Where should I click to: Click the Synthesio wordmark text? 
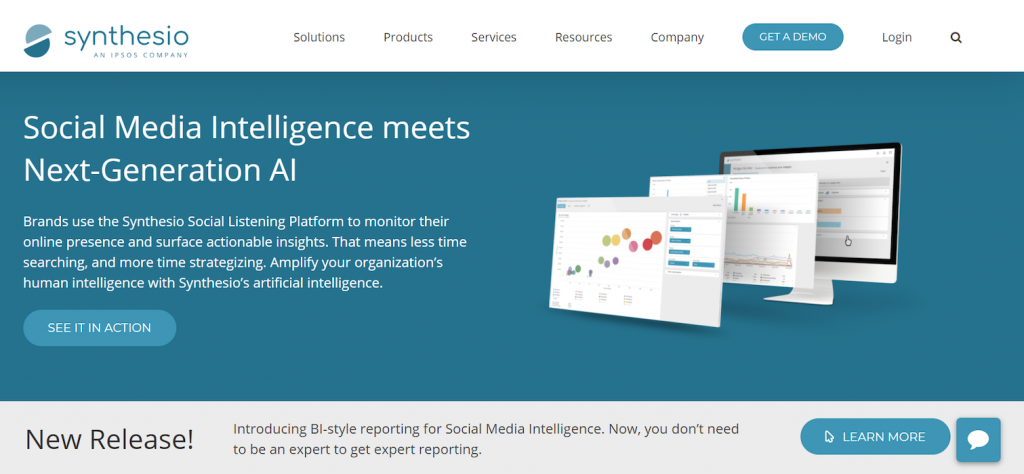click(x=125, y=36)
